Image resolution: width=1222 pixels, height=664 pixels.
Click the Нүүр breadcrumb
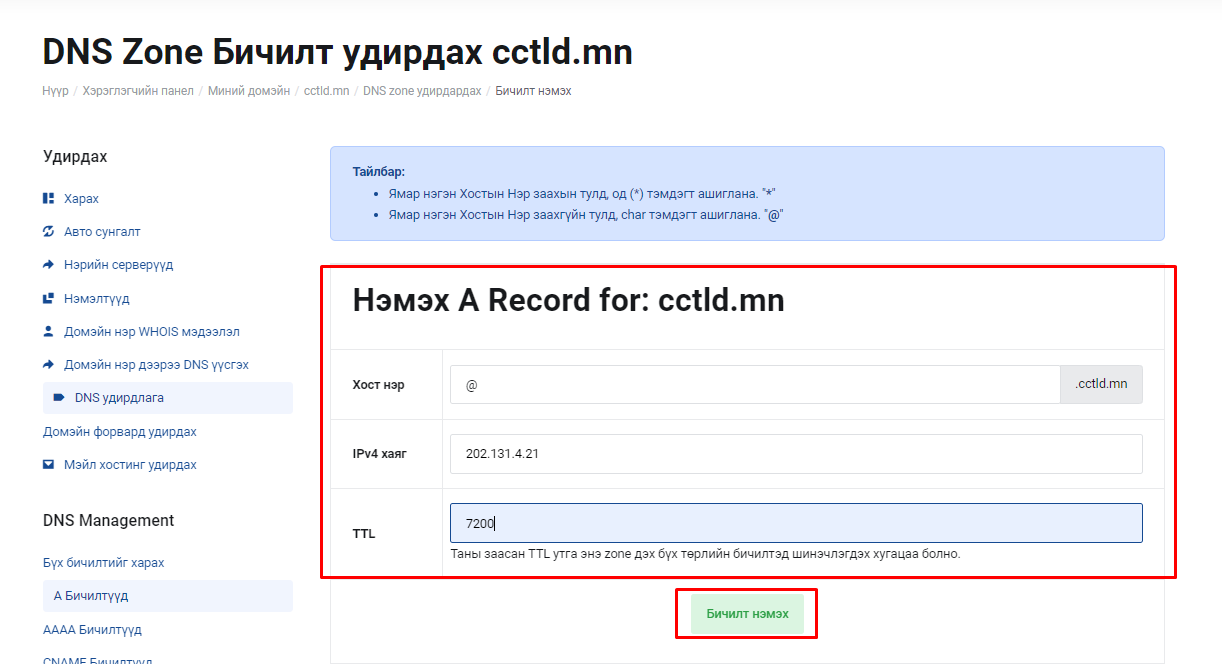(x=56, y=91)
